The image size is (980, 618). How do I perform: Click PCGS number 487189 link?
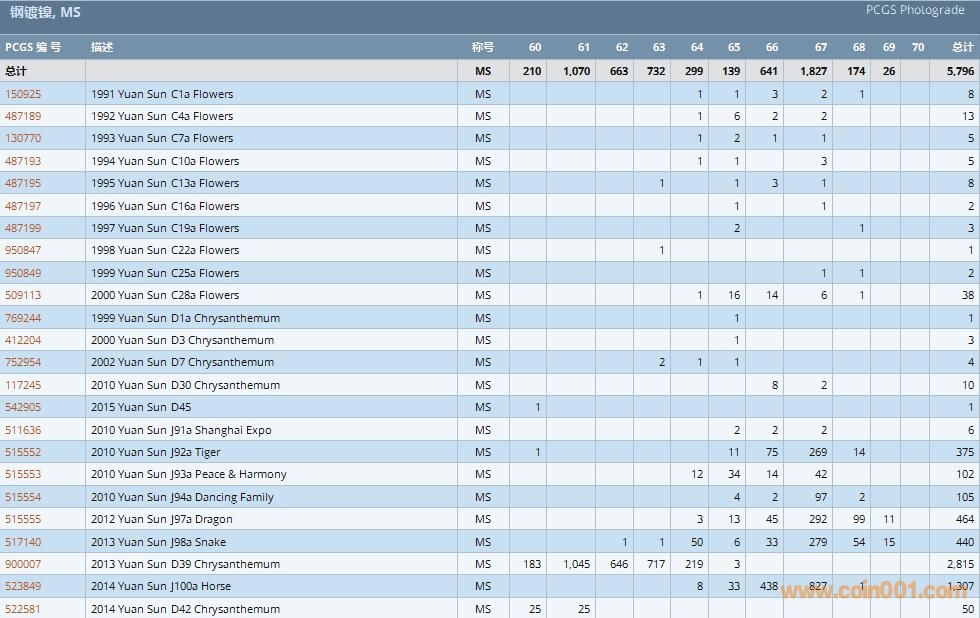click(23, 116)
